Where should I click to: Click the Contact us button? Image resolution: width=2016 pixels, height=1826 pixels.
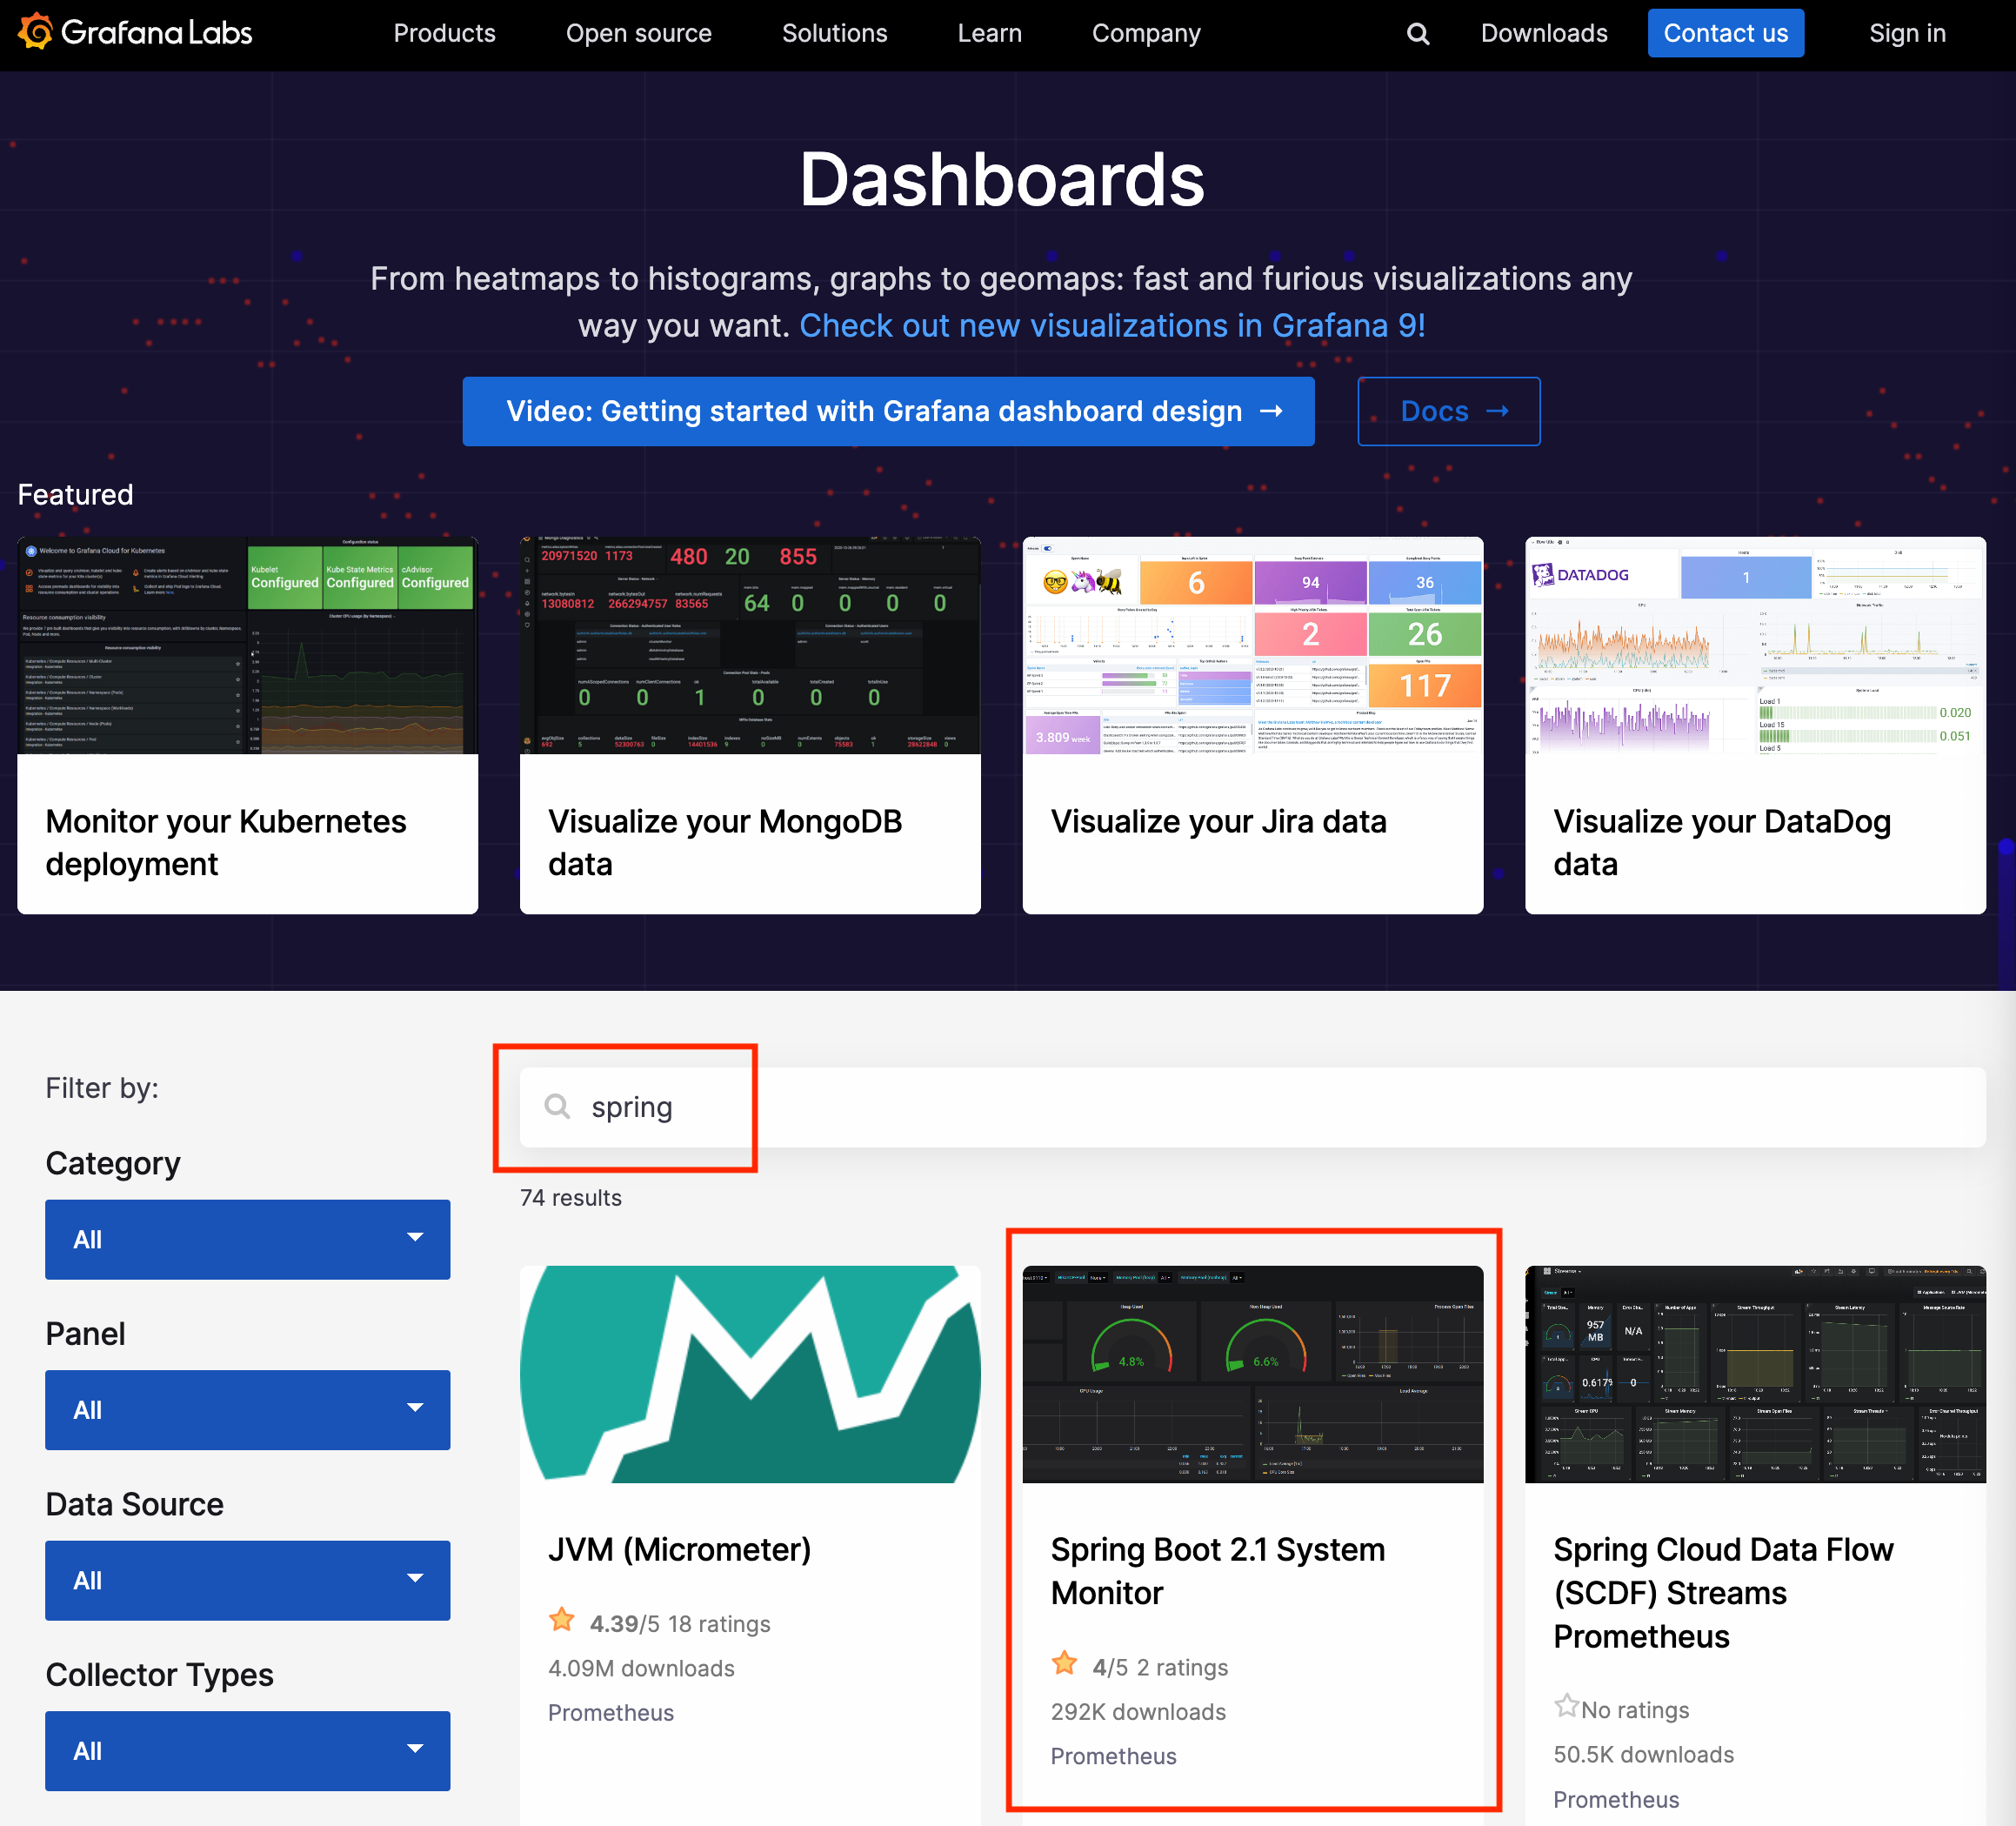[x=1725, y=34]
